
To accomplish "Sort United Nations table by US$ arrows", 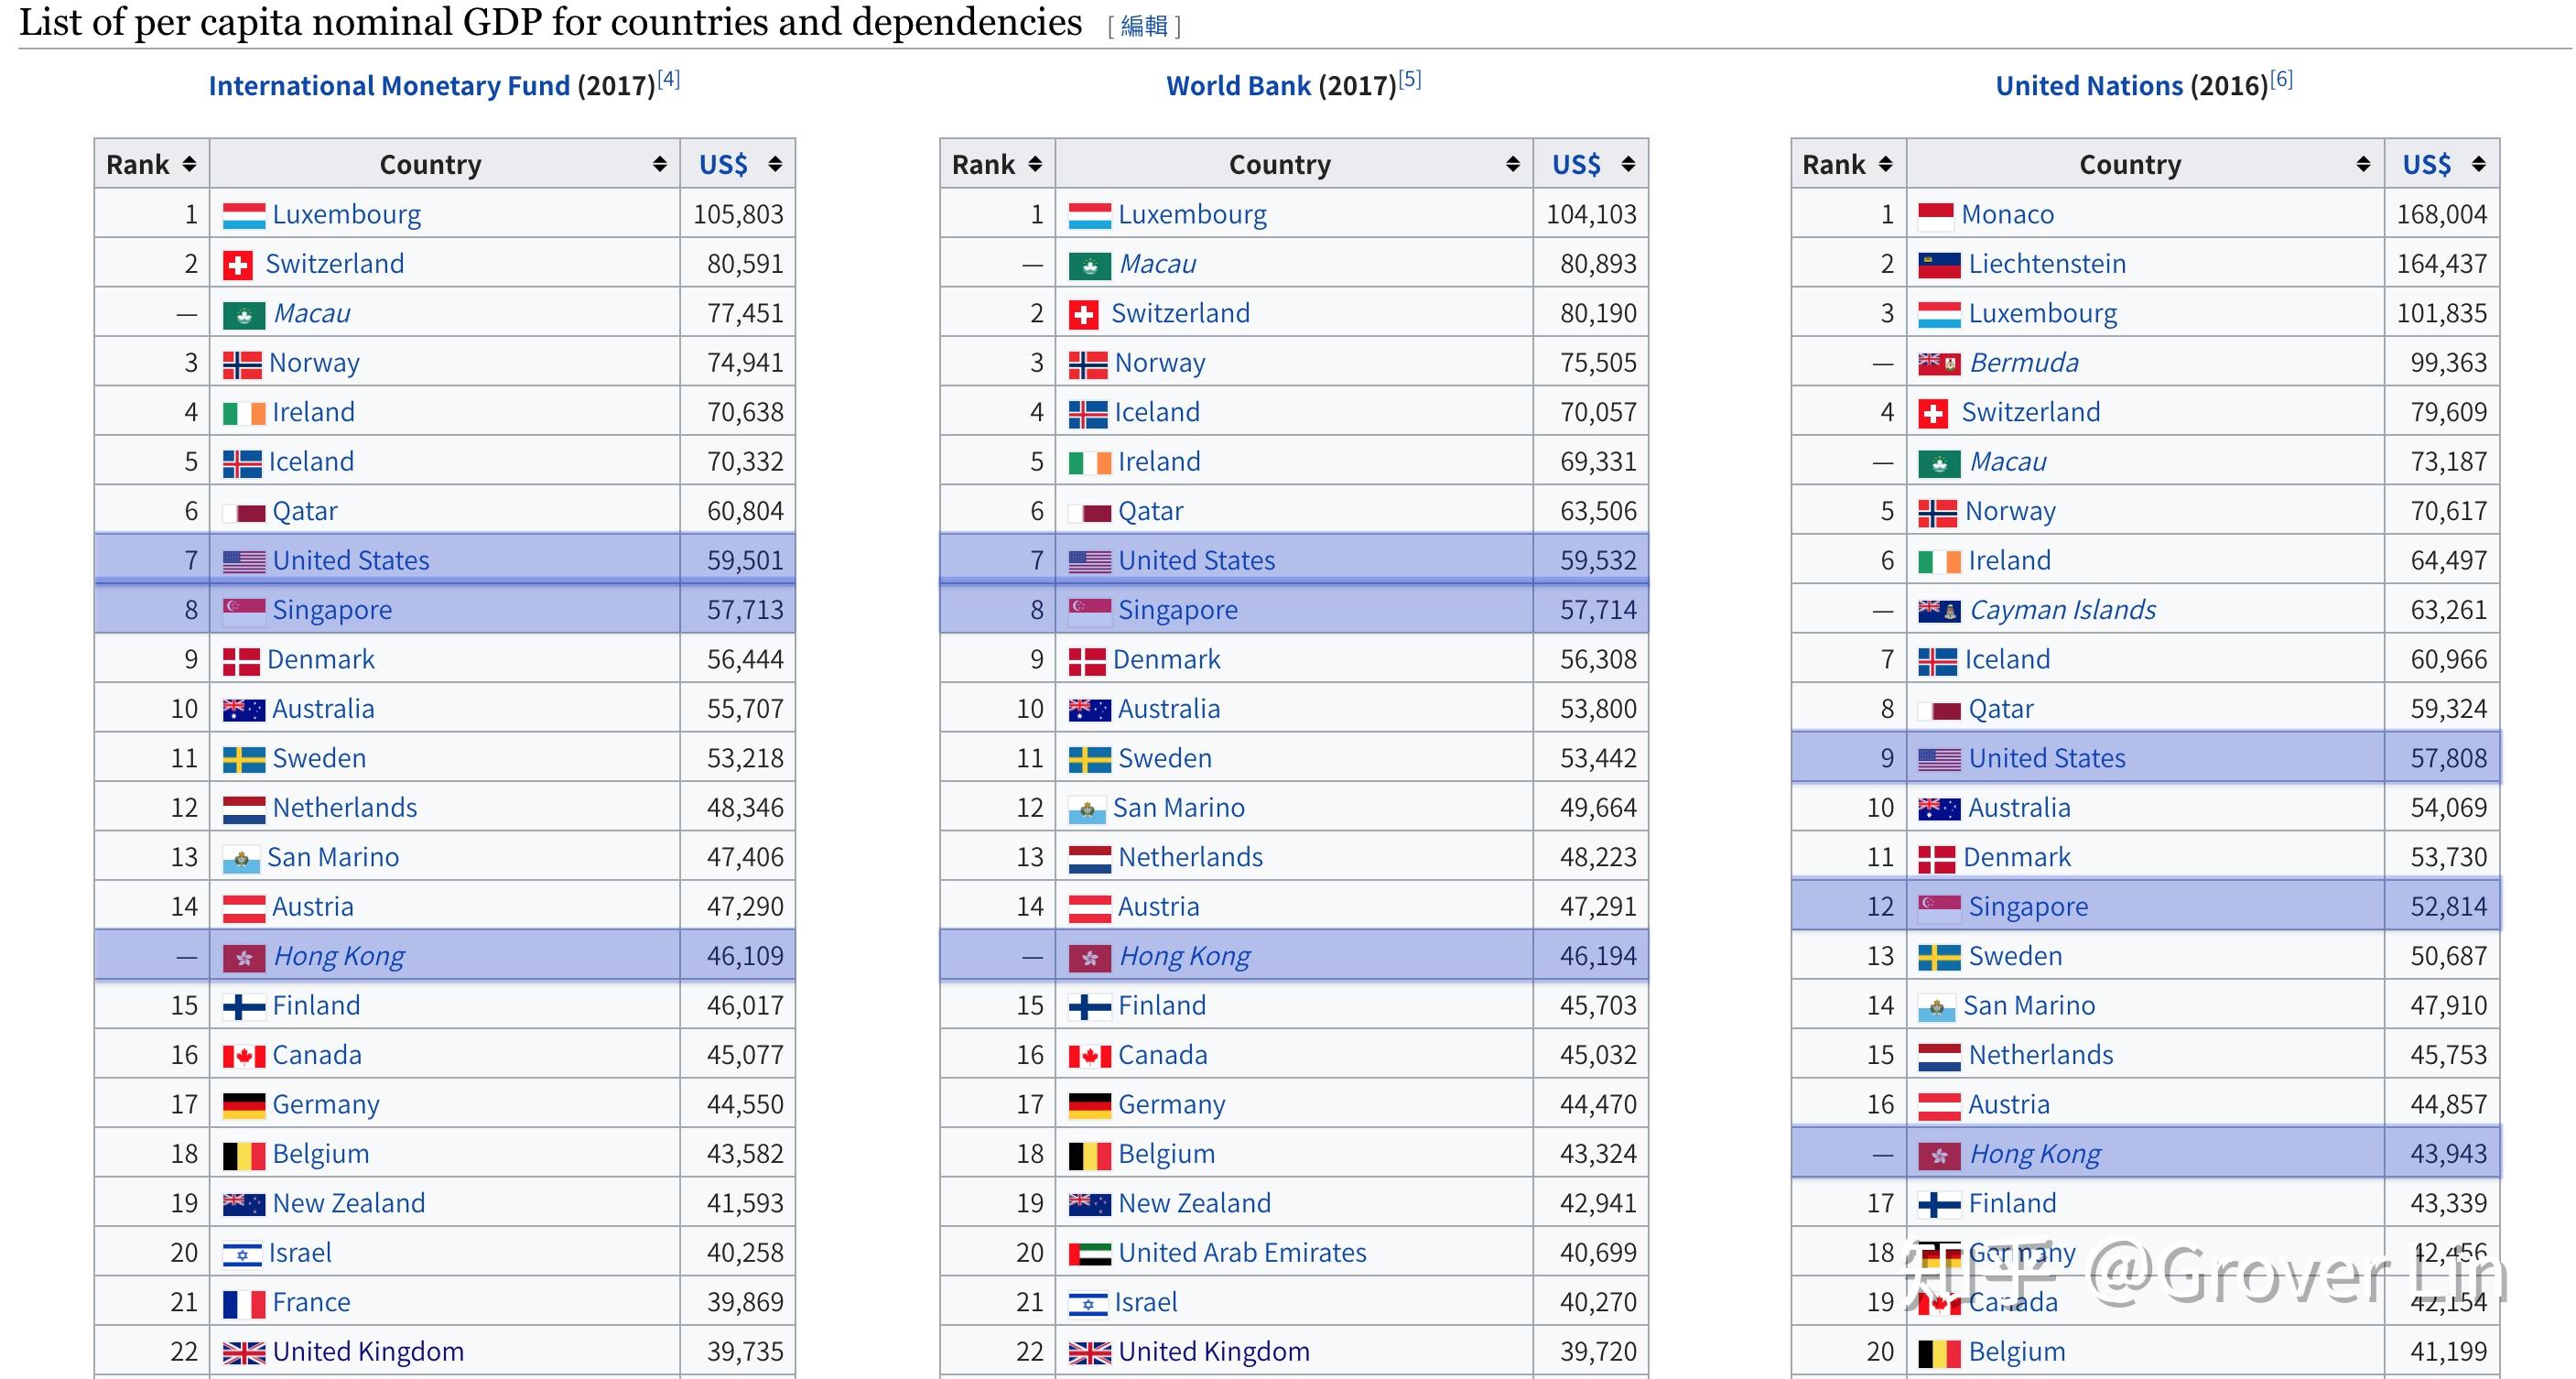I will (x=2478, y=164).
